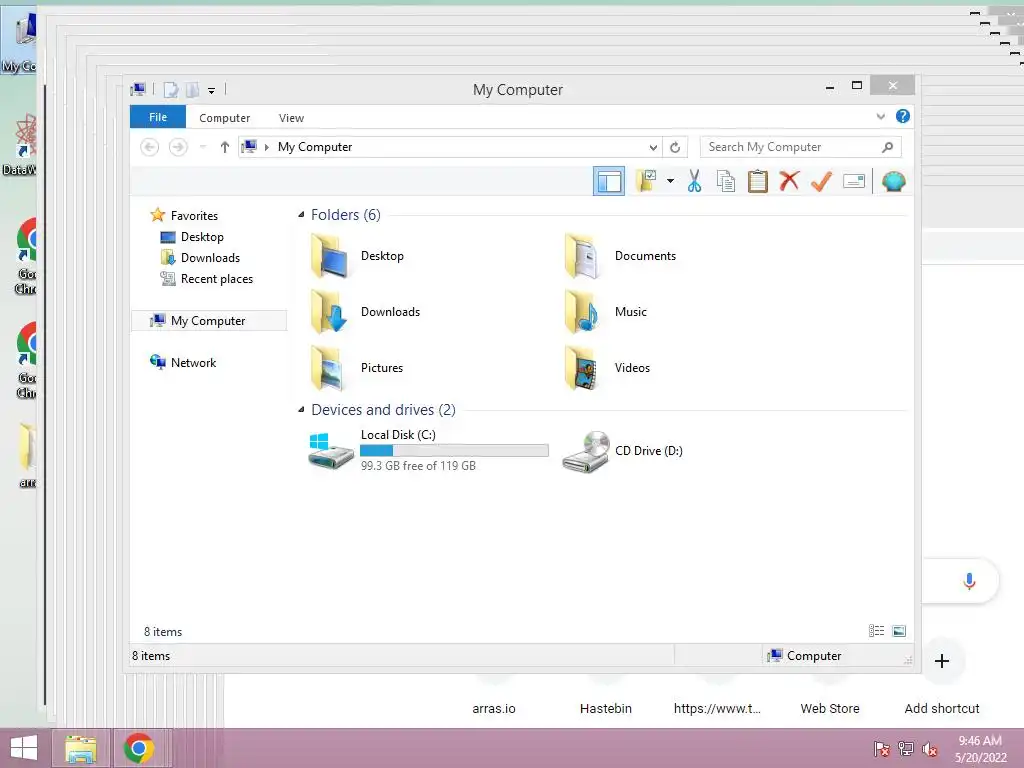Open the address bar history dropdown
The image size is (1024, 768).
click(652, 147)
